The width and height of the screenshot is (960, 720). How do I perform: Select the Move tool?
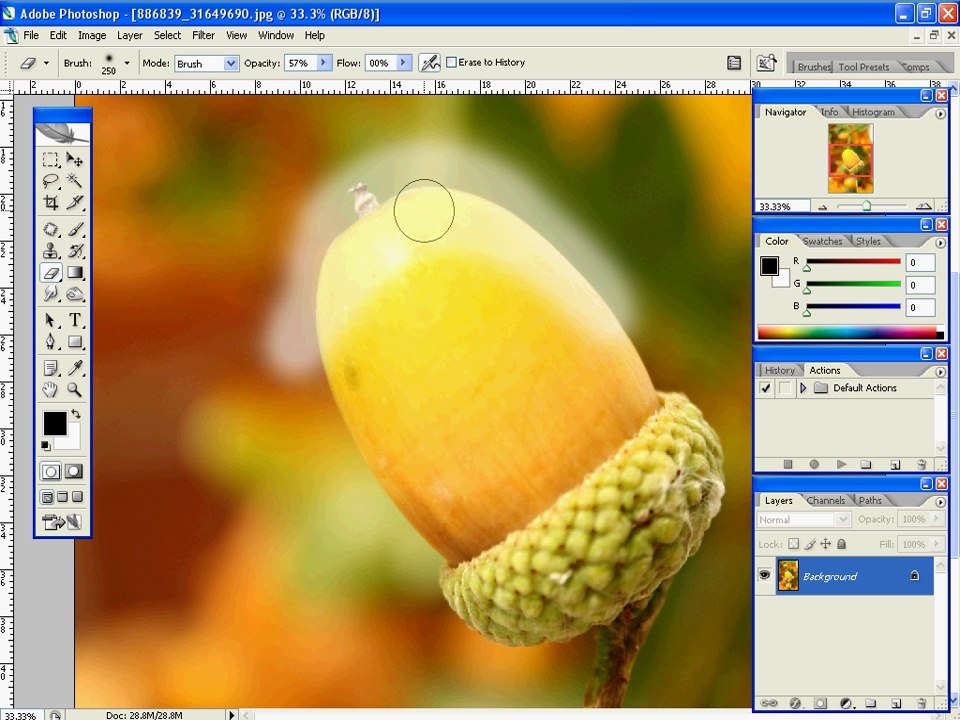tap(75, 160)
